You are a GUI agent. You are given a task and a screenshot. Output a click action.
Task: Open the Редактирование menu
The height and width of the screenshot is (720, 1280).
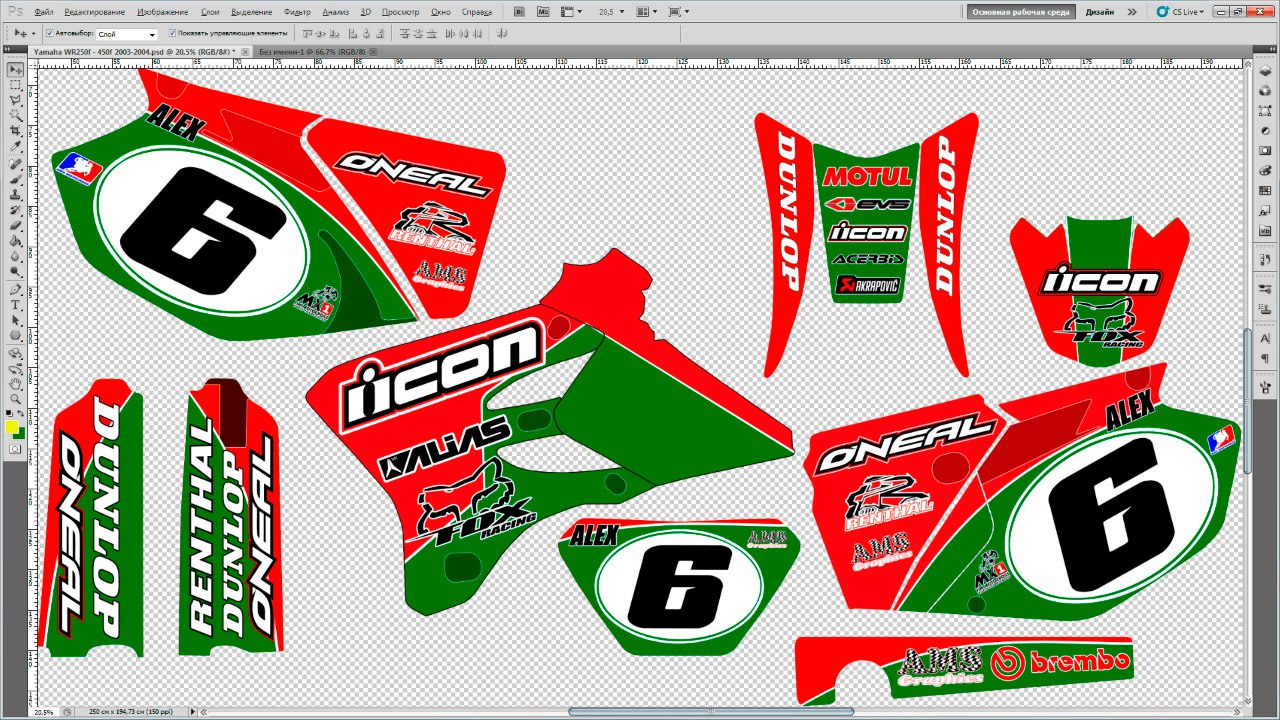95,12
